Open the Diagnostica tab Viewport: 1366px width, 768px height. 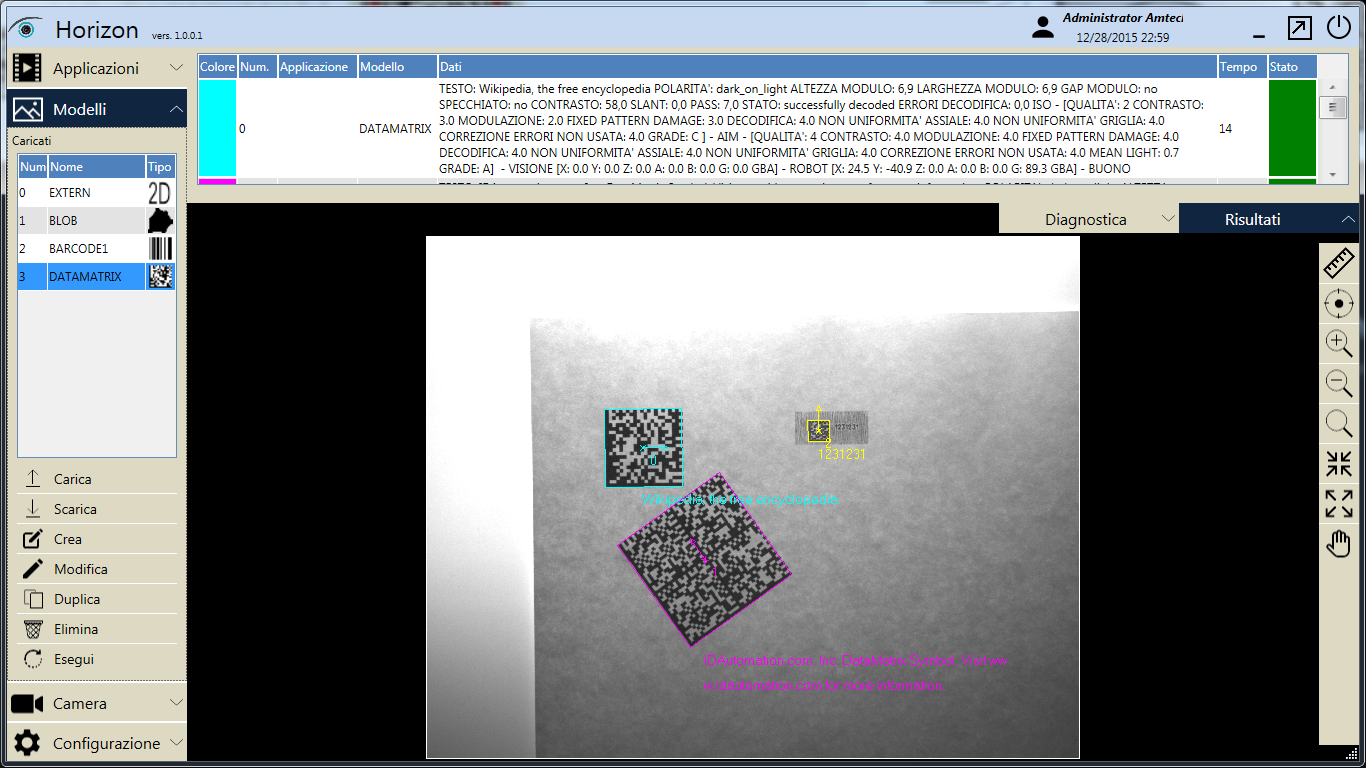(x=1089, y=219)
